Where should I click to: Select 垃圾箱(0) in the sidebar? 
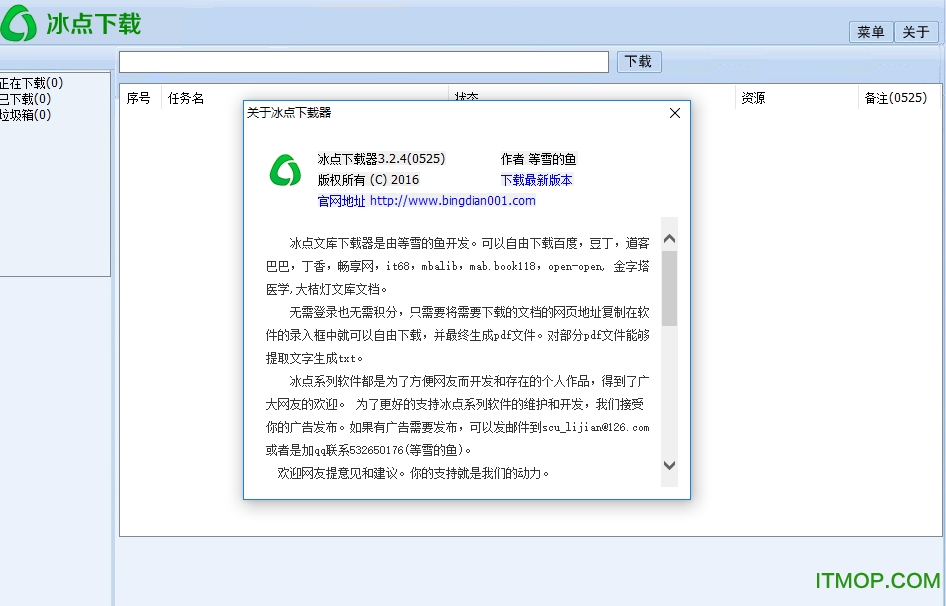(23, 114)
